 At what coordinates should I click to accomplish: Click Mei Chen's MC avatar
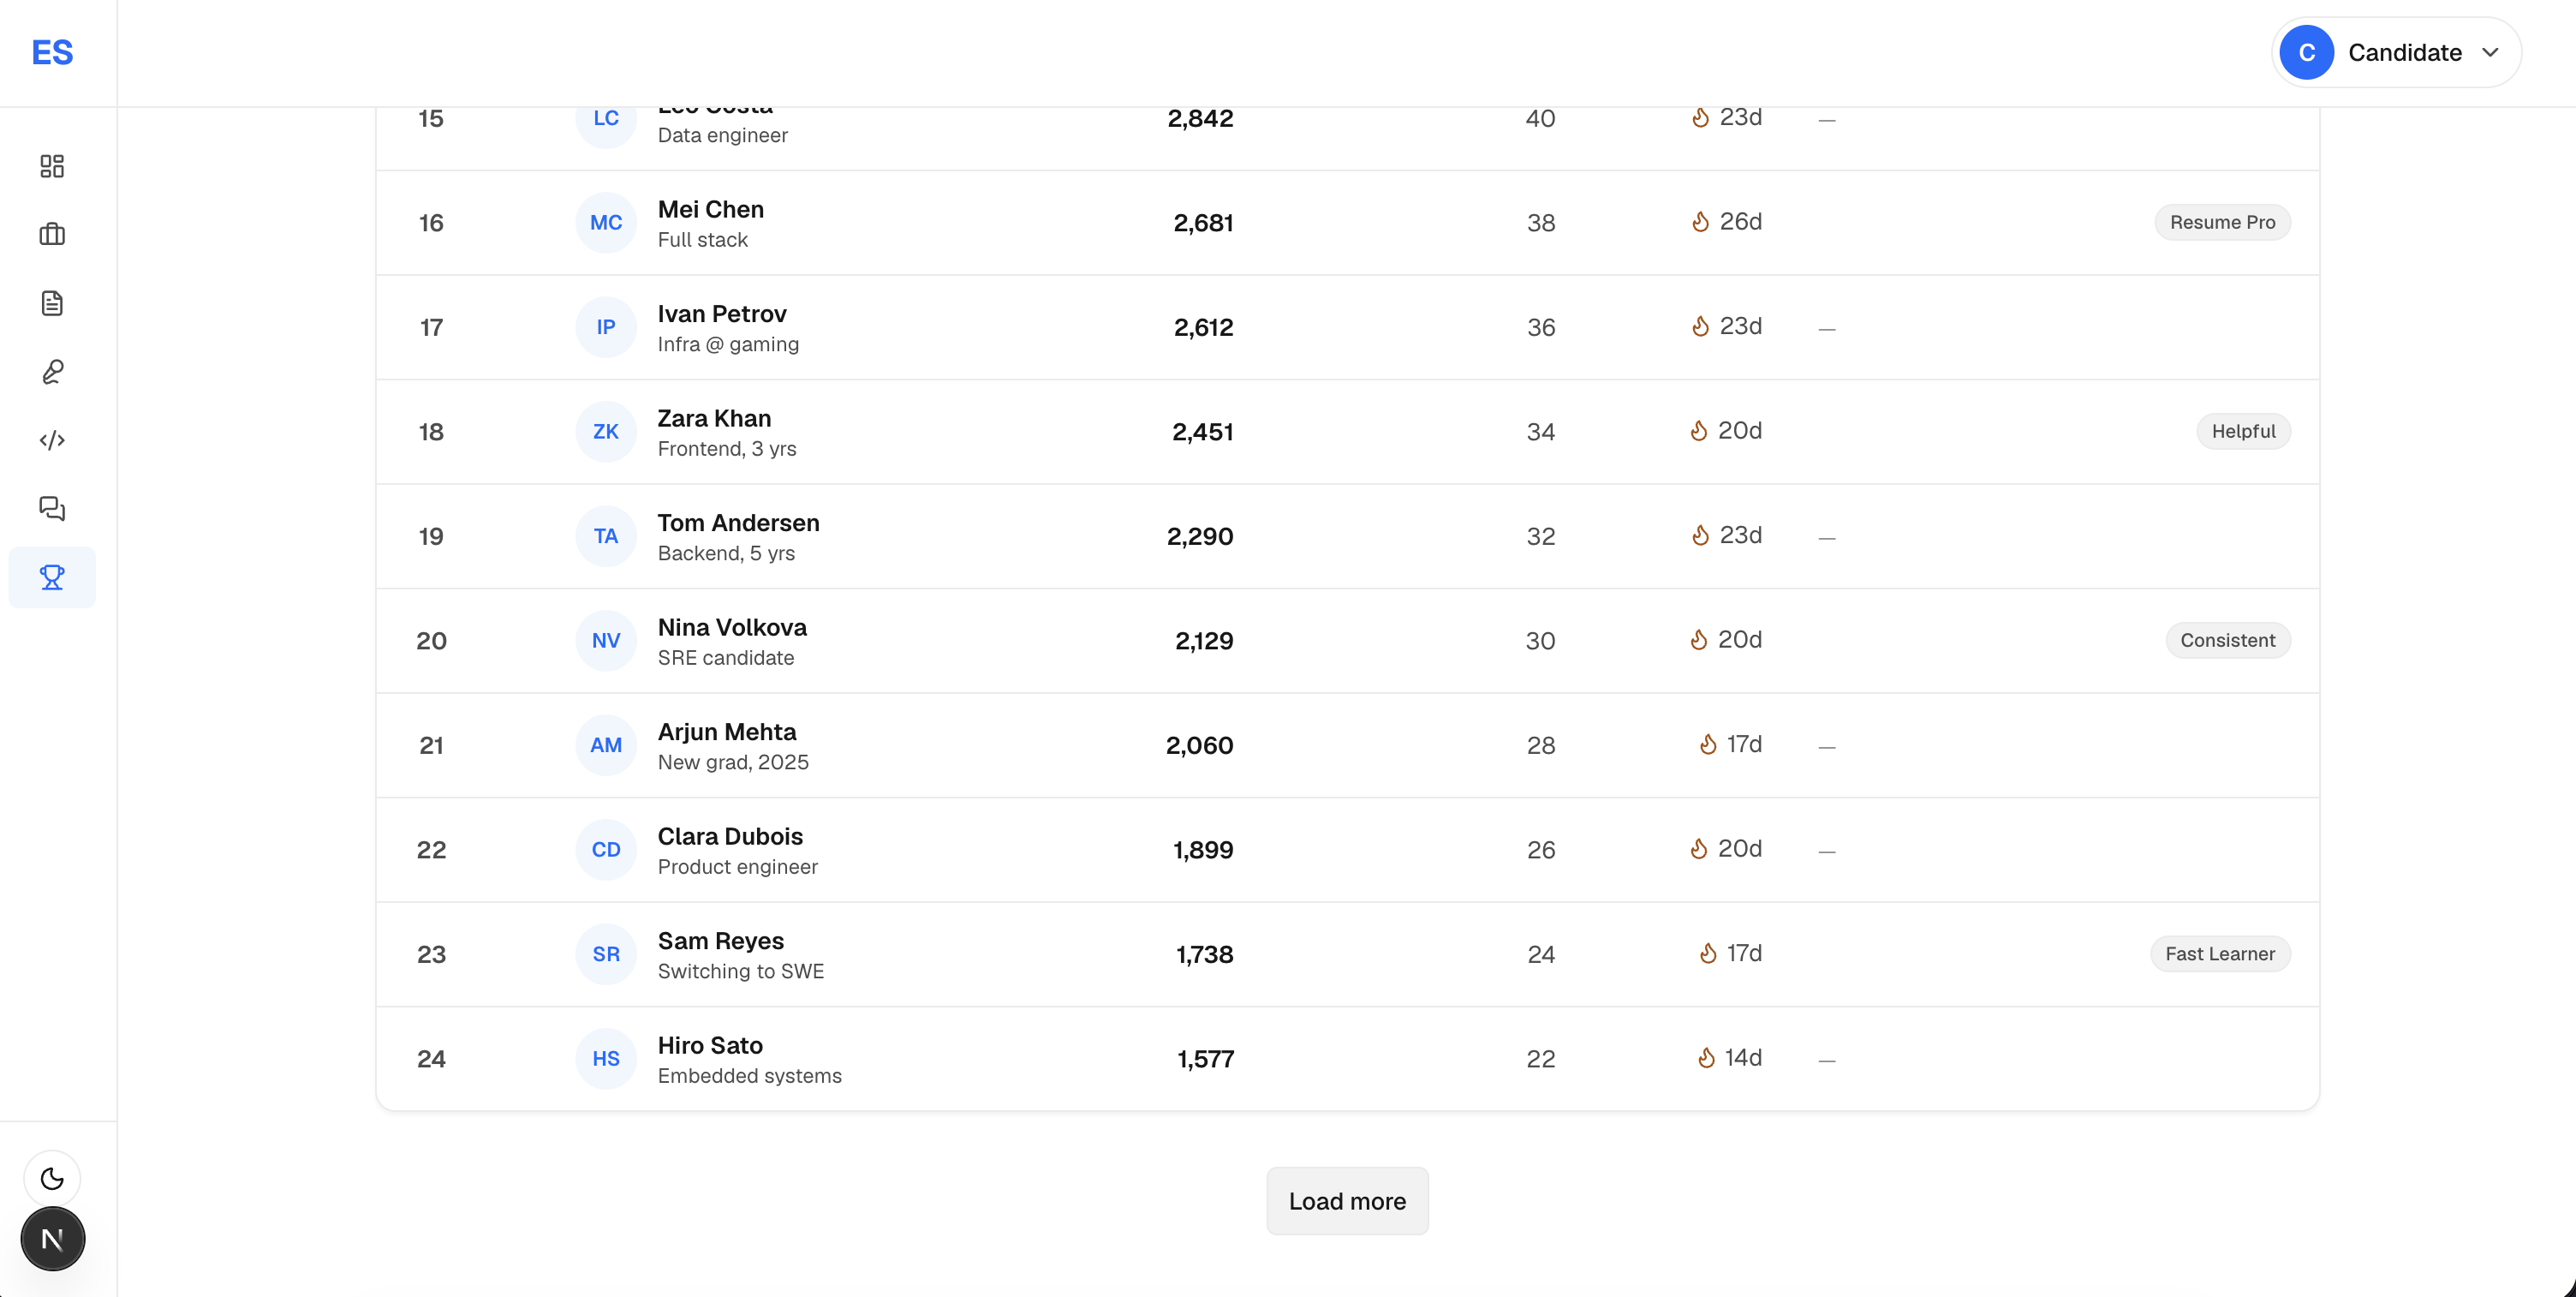(606, 223)
